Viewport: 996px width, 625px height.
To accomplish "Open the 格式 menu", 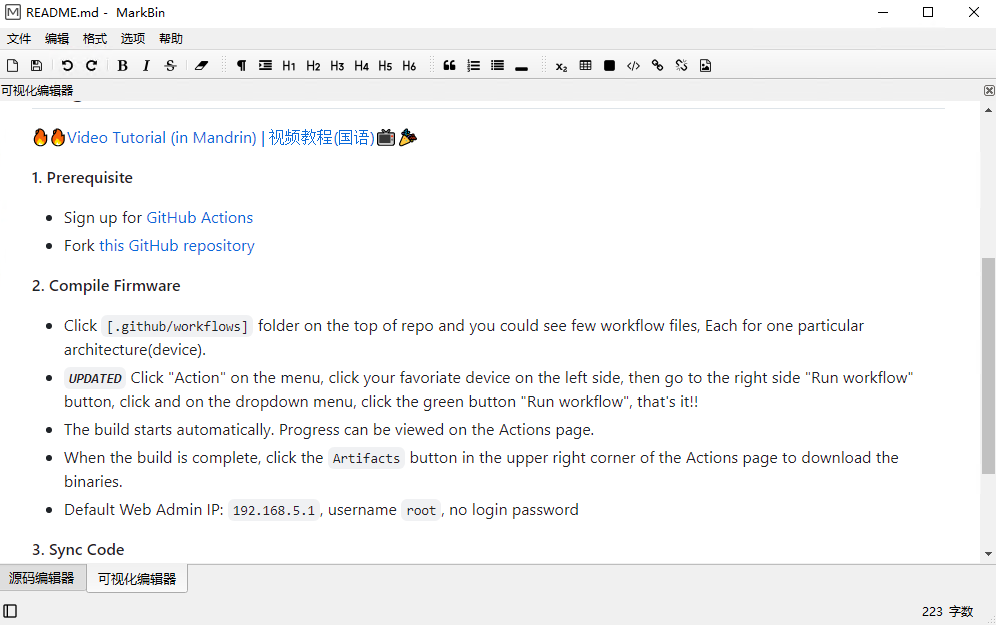I will pos(95,39).
